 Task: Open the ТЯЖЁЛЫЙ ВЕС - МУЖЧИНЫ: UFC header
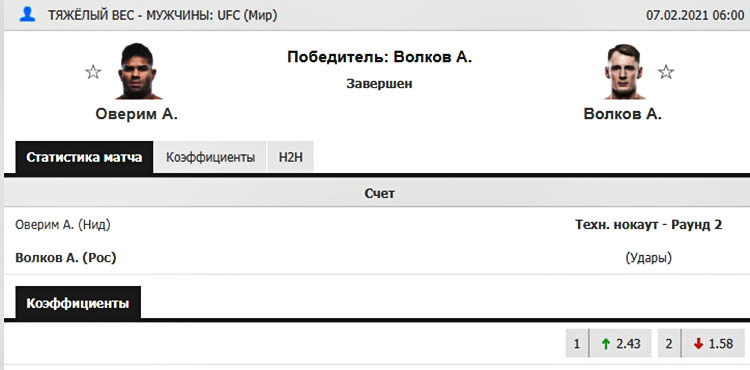click(162, 15)
